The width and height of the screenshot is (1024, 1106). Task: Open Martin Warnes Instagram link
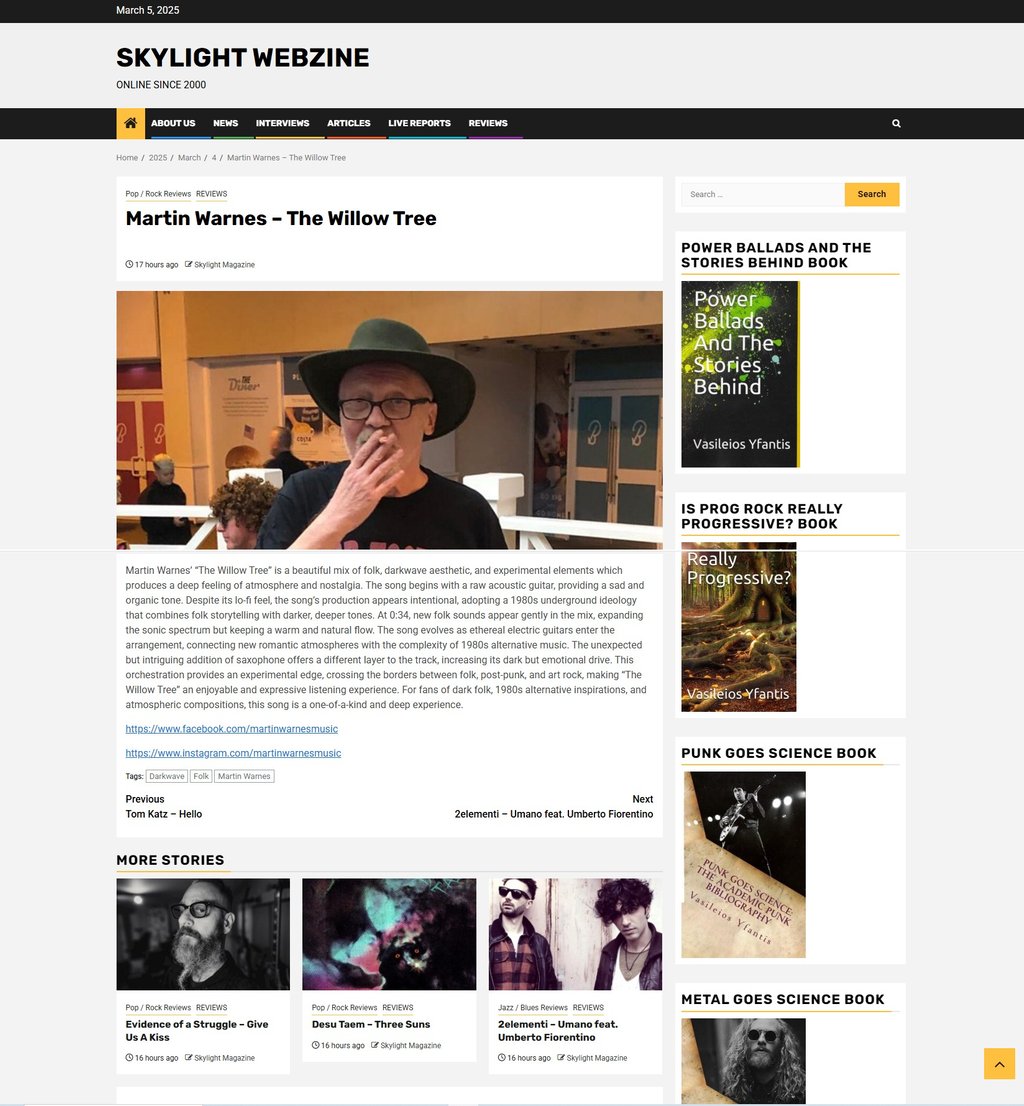pyautogui.click(x=233, y=753)
